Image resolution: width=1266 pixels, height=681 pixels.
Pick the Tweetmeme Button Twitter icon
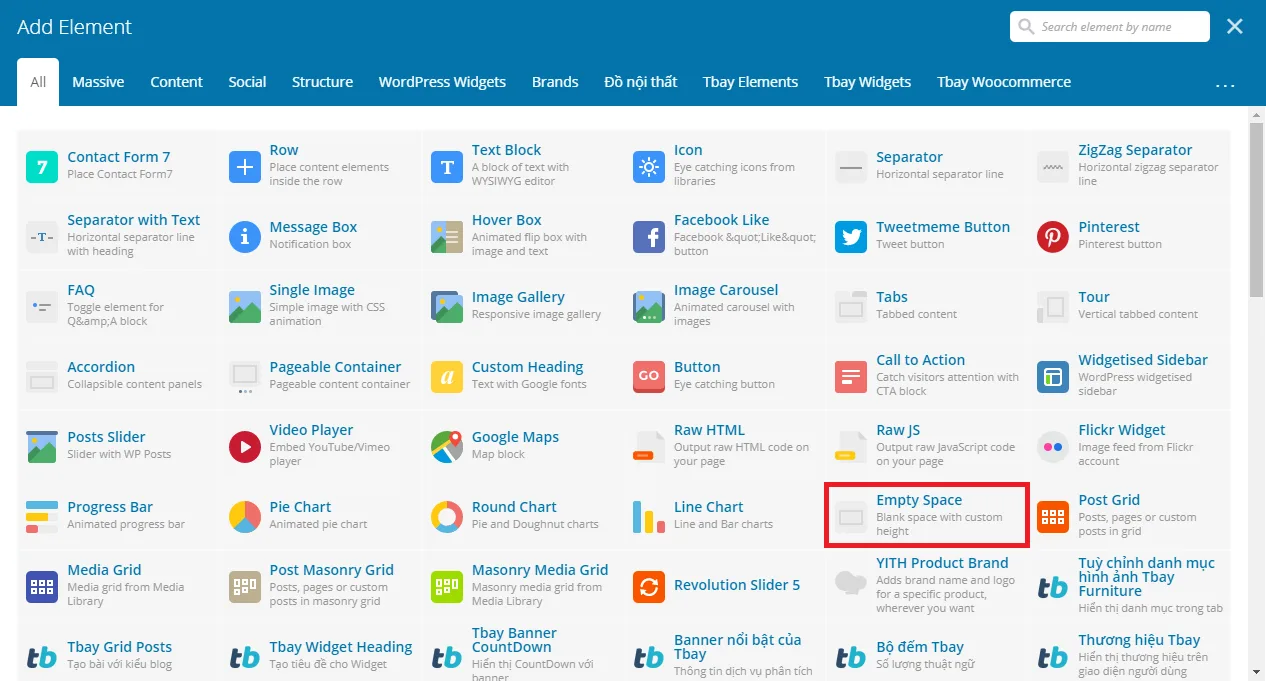[851, 236]
